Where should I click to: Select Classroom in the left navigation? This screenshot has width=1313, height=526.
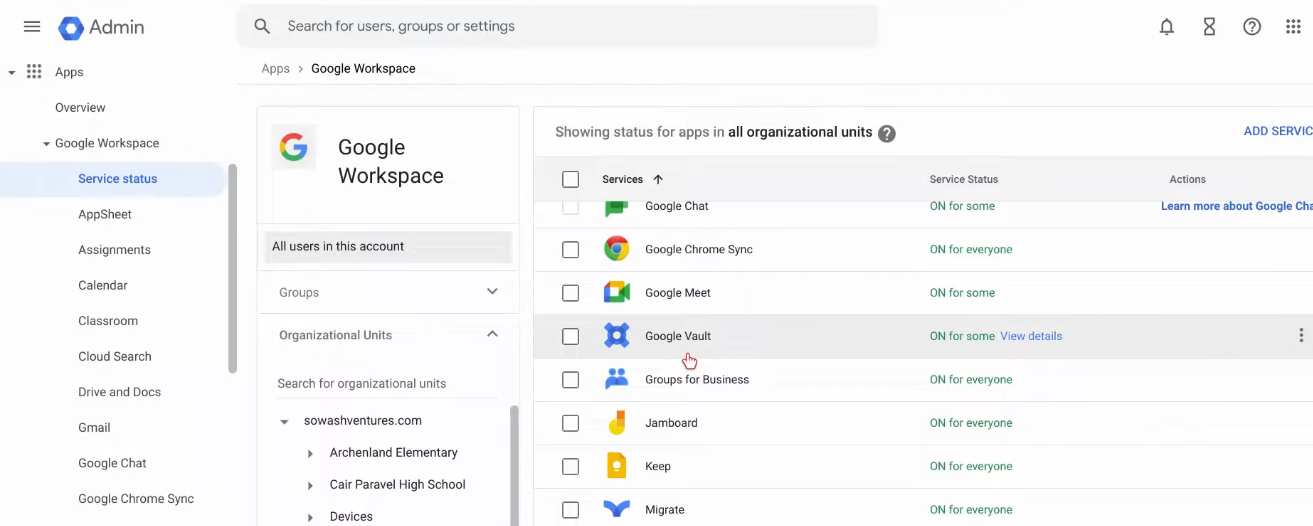108,321
